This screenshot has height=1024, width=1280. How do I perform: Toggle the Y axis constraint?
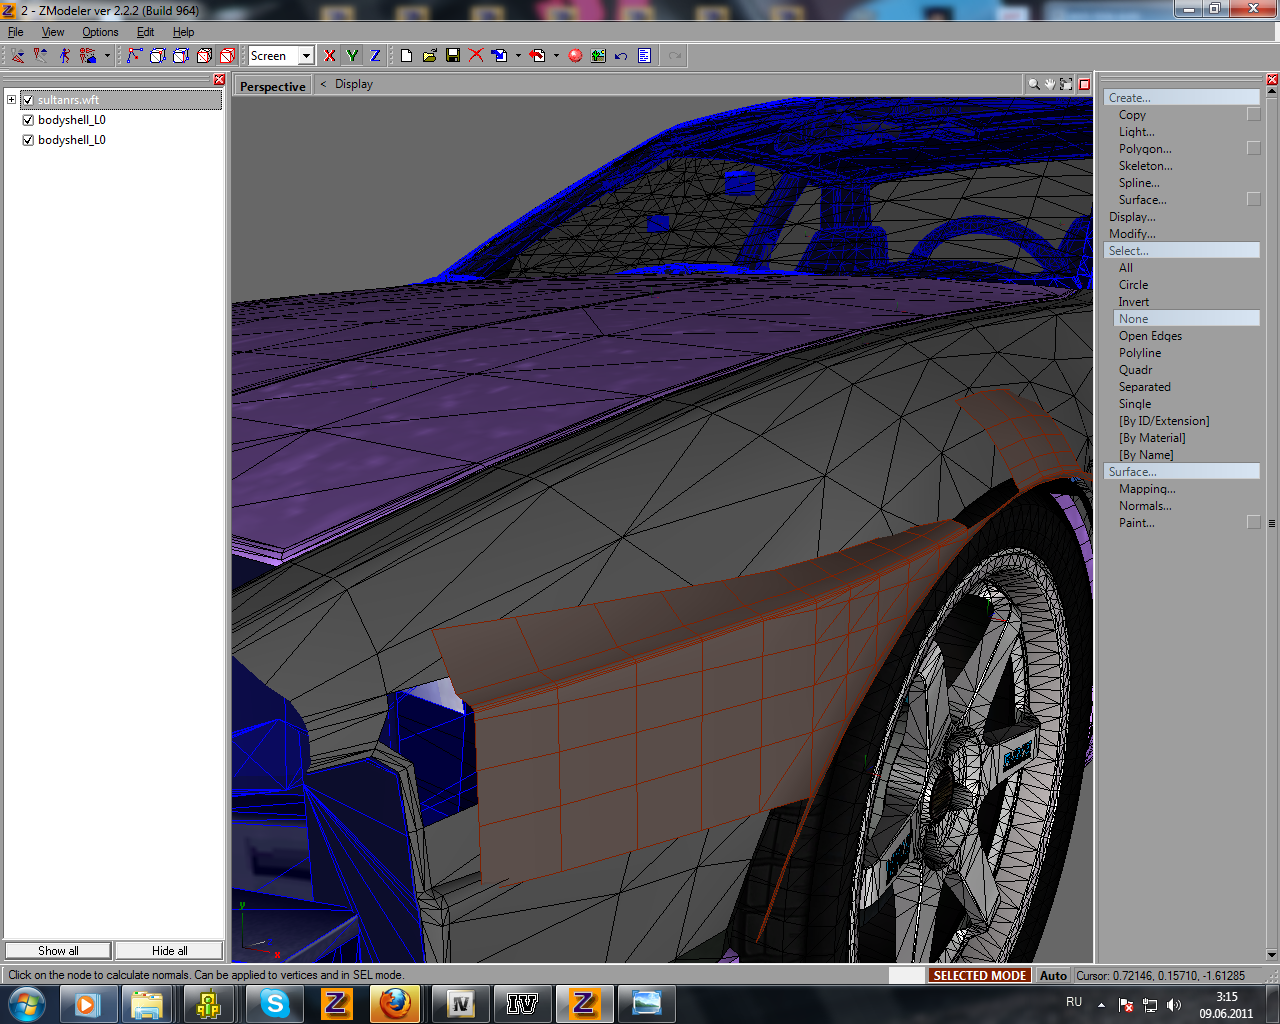(x=352, y=56)
